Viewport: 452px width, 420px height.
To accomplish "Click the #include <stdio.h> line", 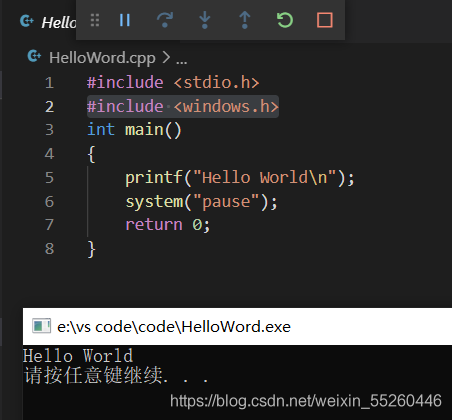I will point(173,82).
